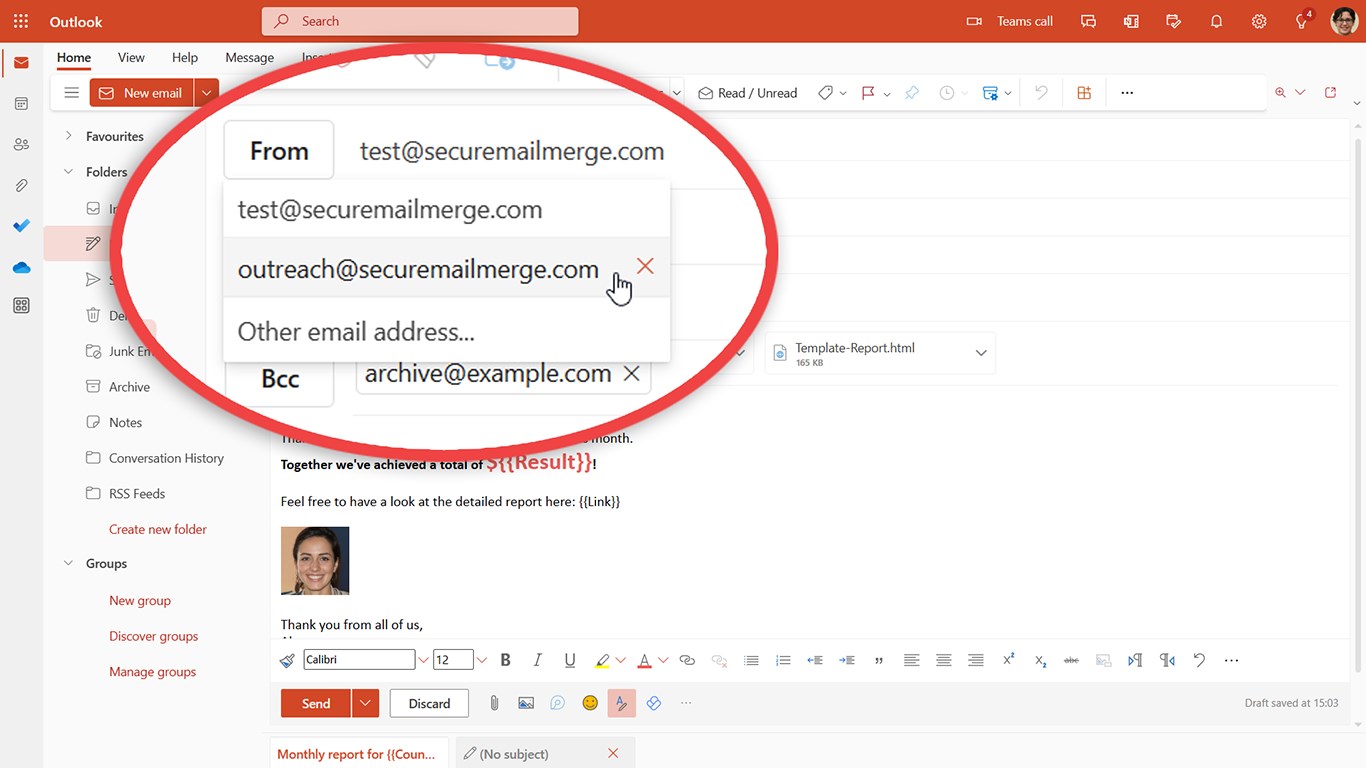
Task: Open My Day task icon in the header
Action: (x=1174, y=21)
